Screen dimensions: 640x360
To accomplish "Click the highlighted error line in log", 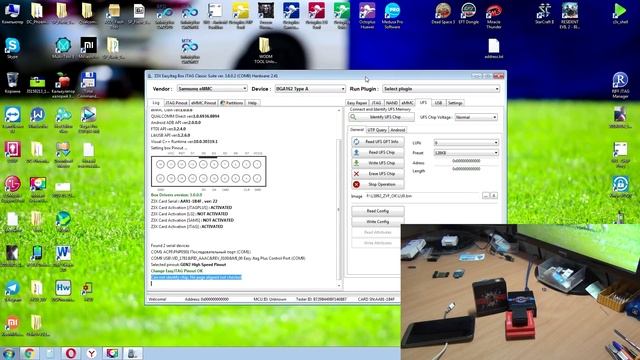I will [196, 277].
